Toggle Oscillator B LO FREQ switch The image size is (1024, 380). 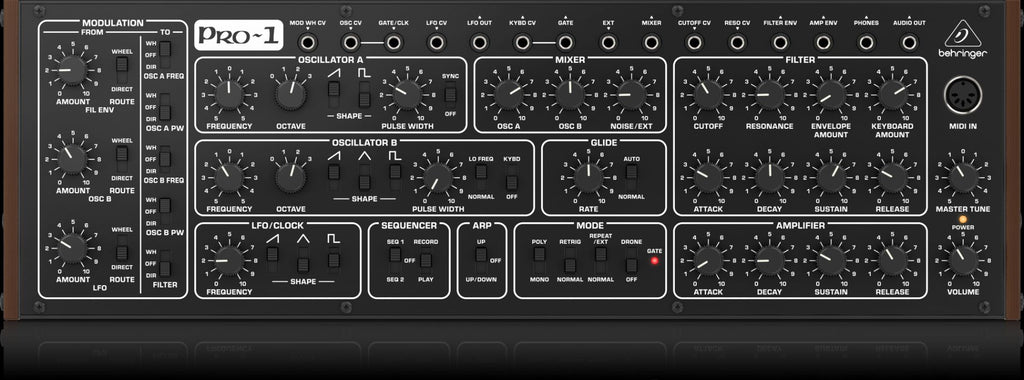(481, 176)
